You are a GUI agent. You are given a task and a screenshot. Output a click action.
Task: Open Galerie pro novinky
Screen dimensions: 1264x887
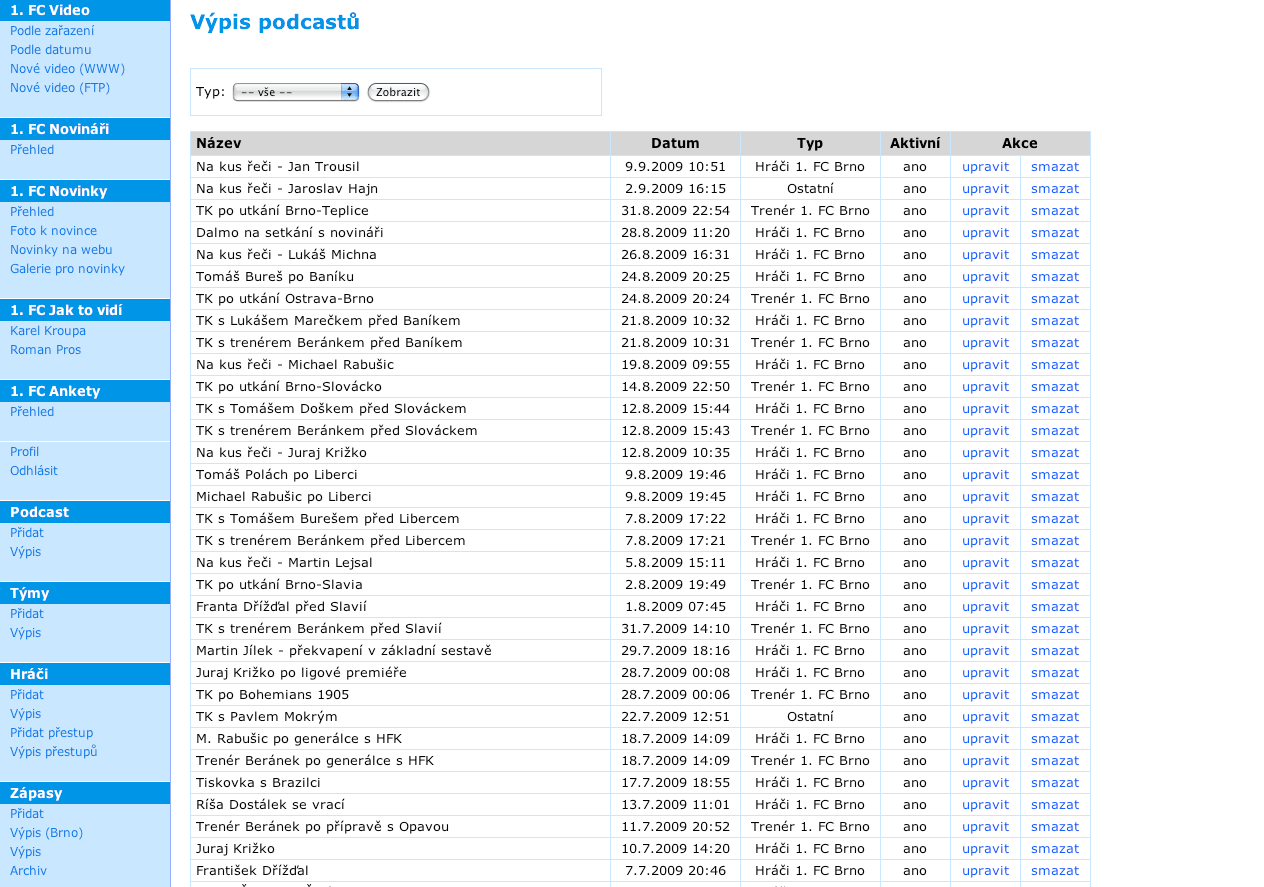tap(67, 269)
